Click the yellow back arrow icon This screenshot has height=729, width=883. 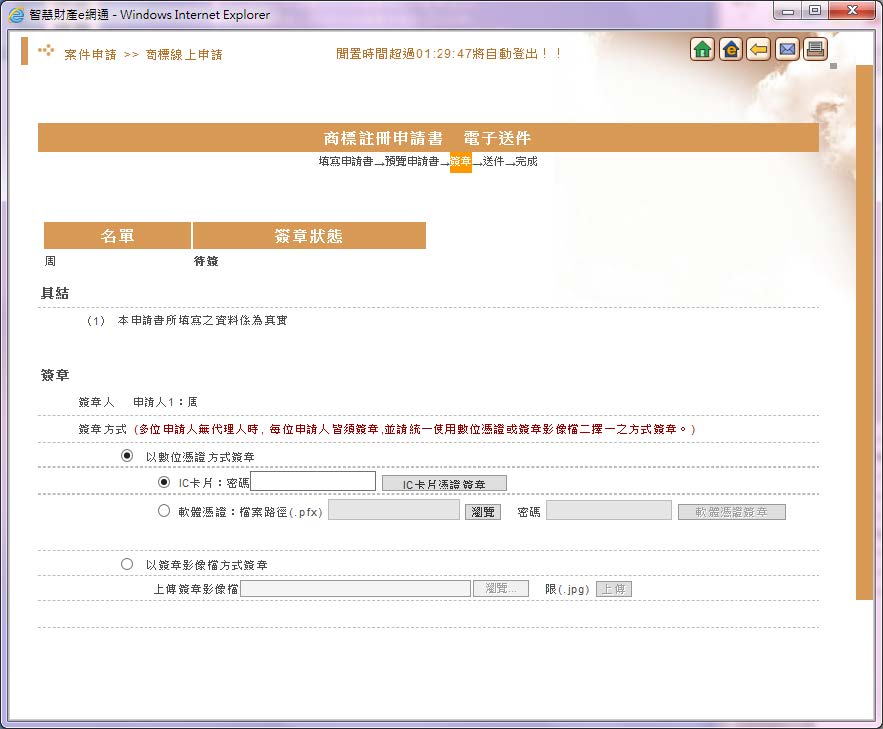pyautogui.click(x=758, y=47)
